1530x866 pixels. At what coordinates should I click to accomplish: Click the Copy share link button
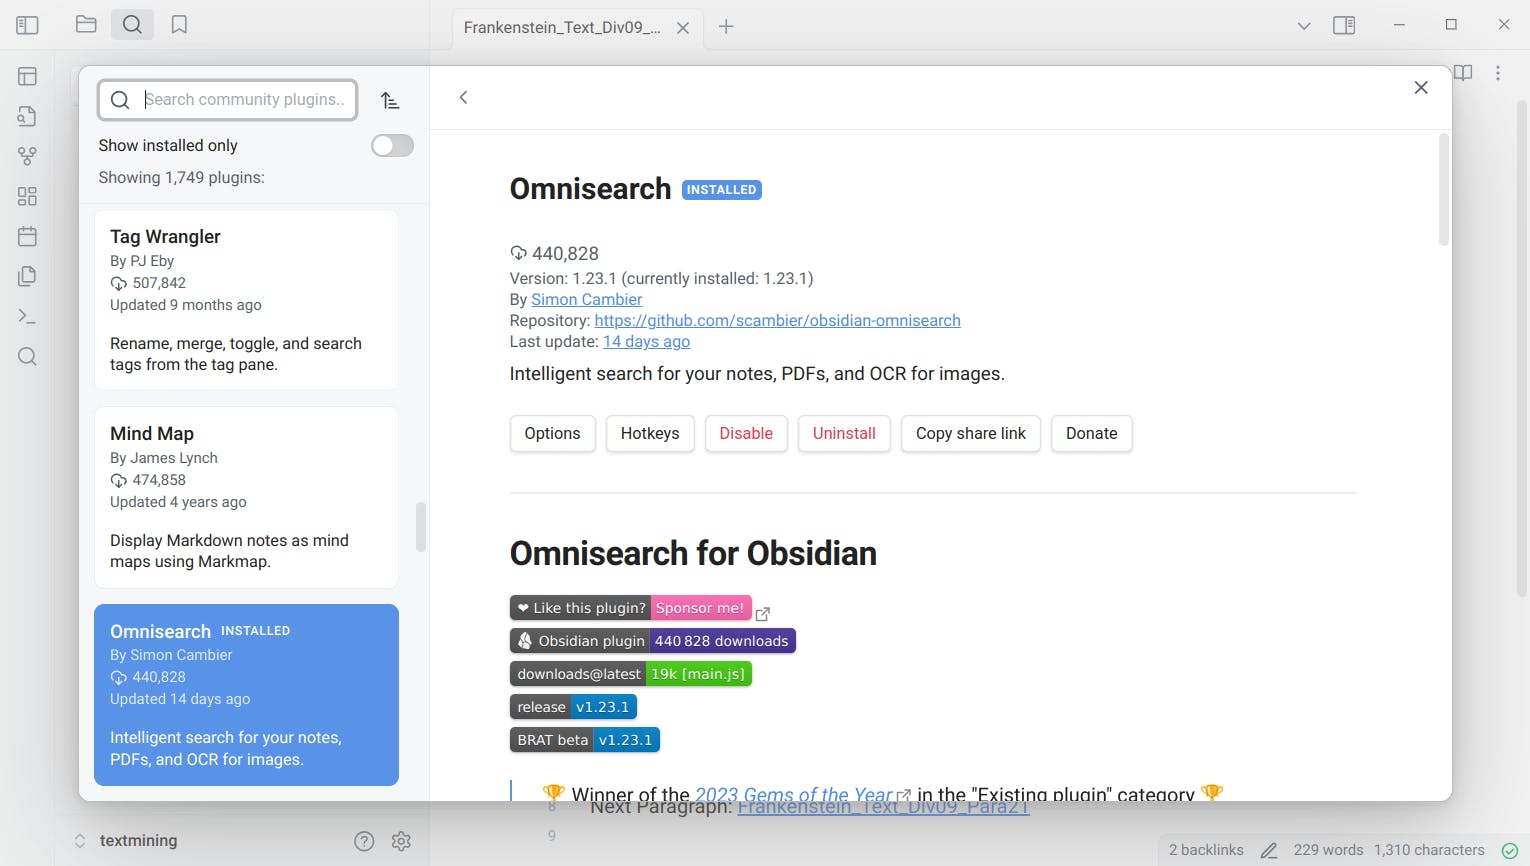coord(971,434)
